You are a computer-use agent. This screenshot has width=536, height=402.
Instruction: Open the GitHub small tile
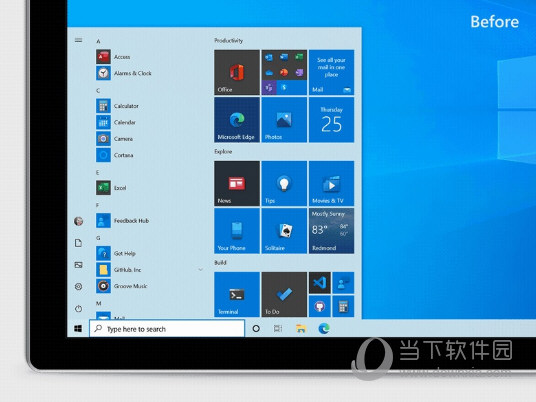(320, 306)
